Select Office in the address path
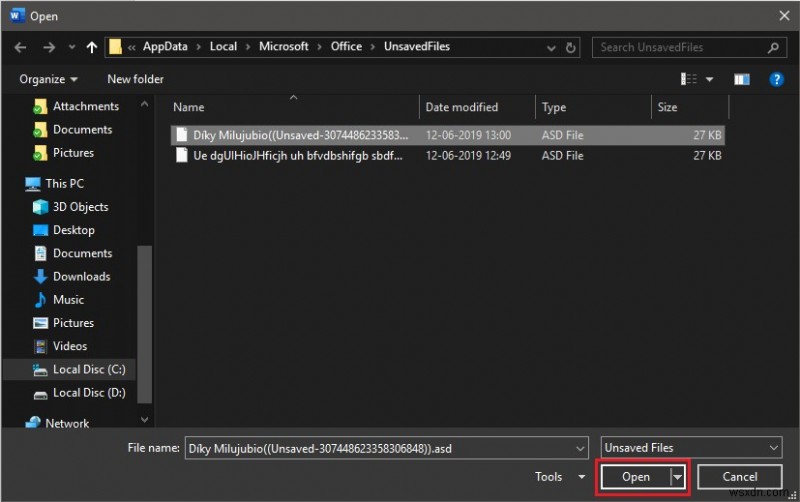This screenshot has height=502, width=800. tap(346, 46)
